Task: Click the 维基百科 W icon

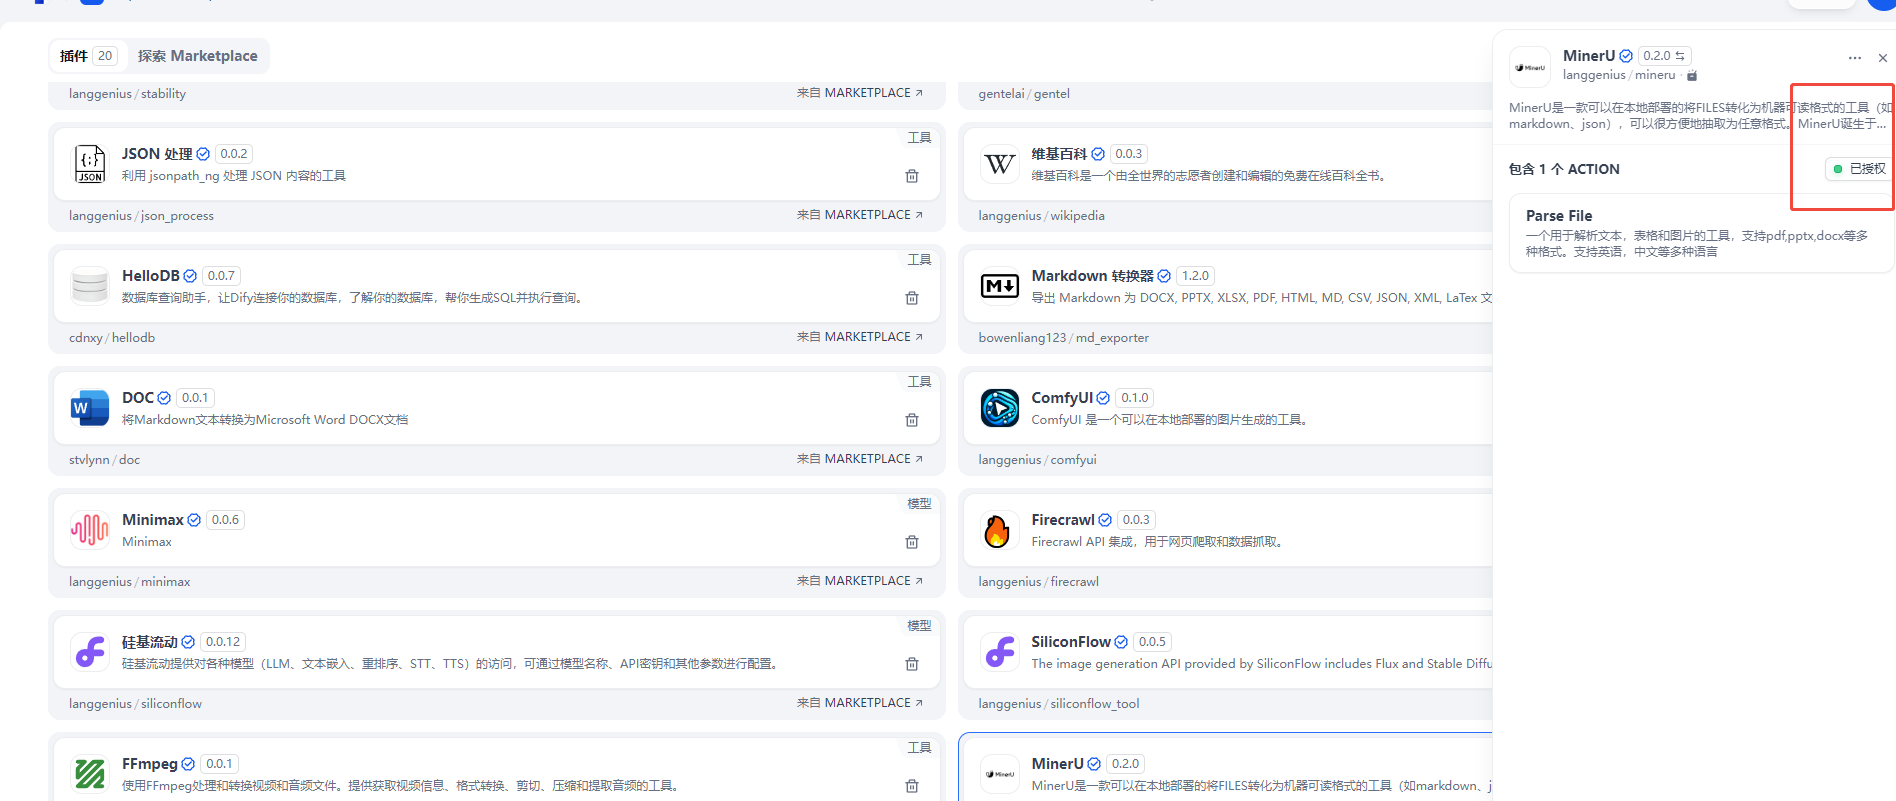Action: (1000, 164)
